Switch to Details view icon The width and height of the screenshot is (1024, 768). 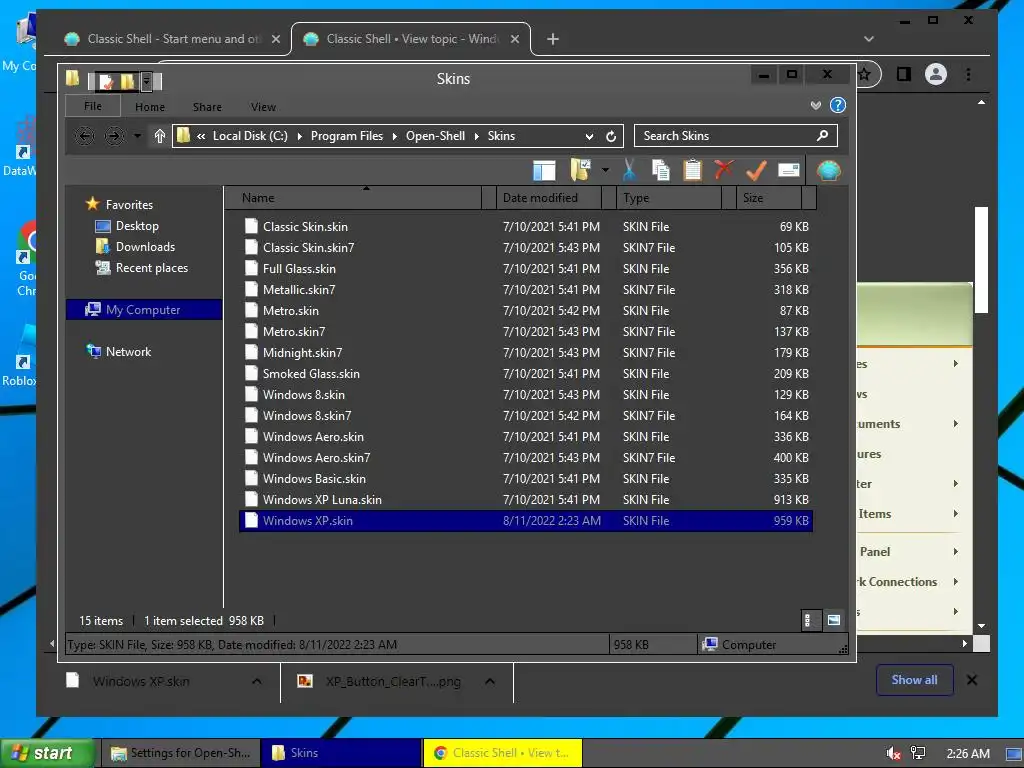809,620
